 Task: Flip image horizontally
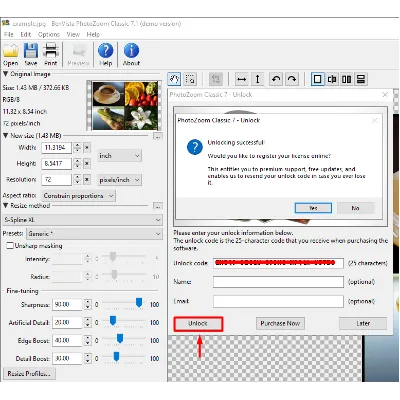(x=241, y=79)
